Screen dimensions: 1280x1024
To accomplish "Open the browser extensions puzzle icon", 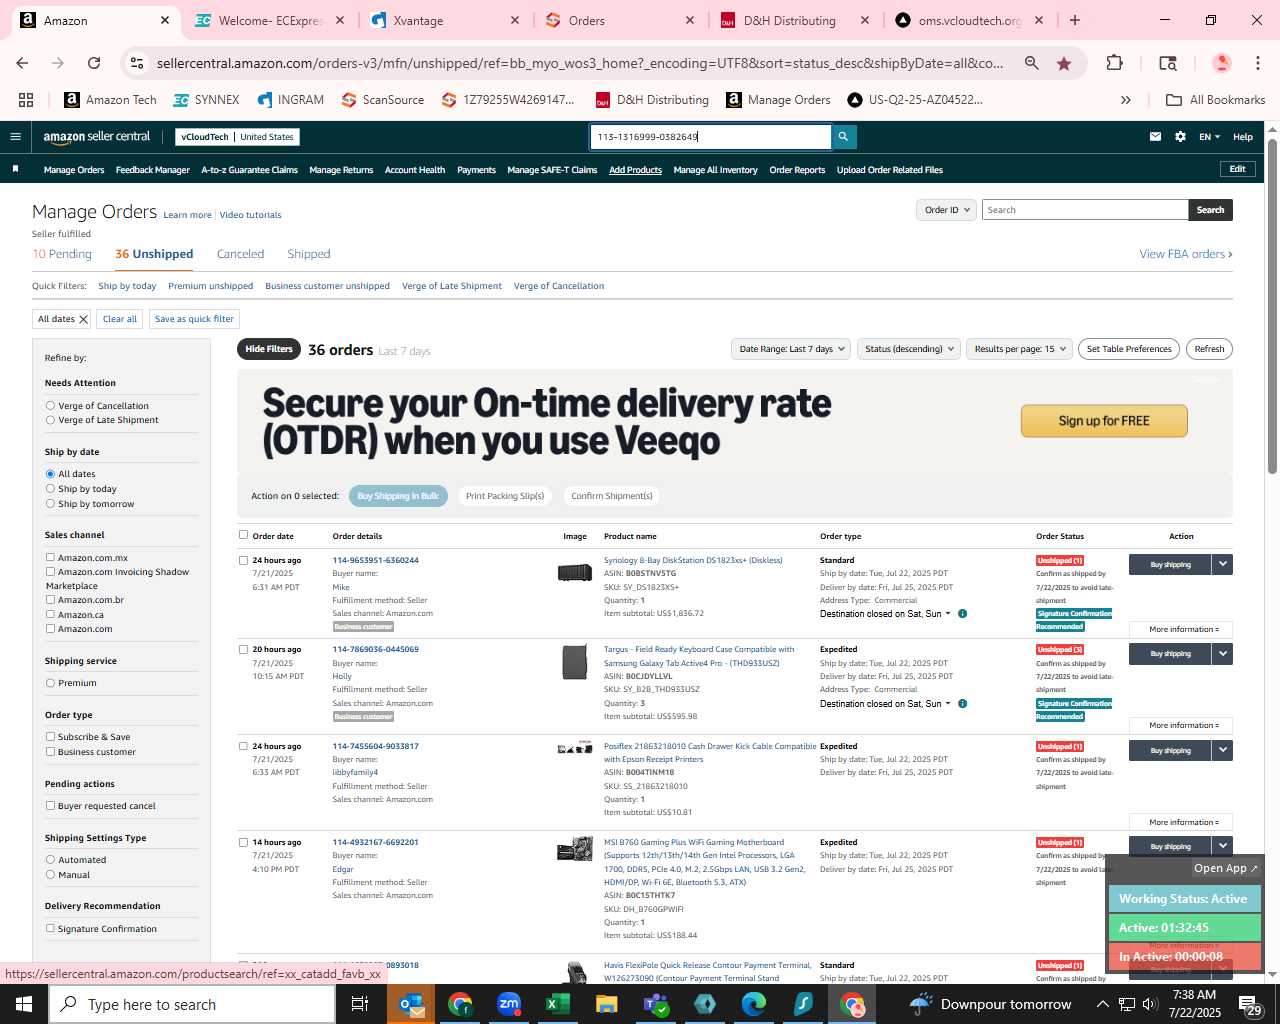I will [1114, 63].
